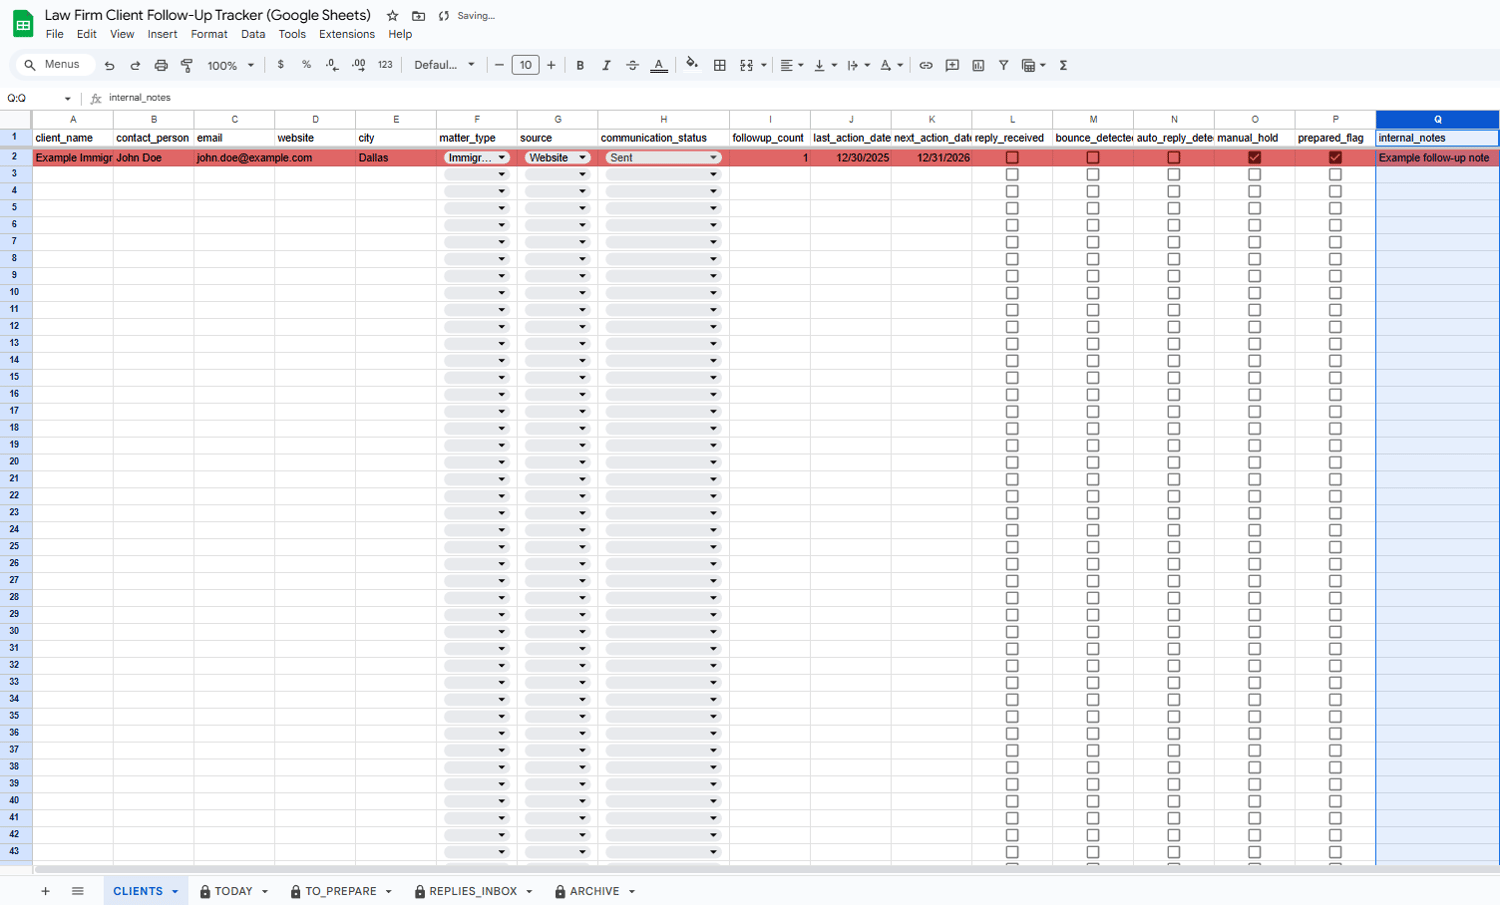Open the text color picker
This screenshot has width=1500, height=905.
pos(658,65)
